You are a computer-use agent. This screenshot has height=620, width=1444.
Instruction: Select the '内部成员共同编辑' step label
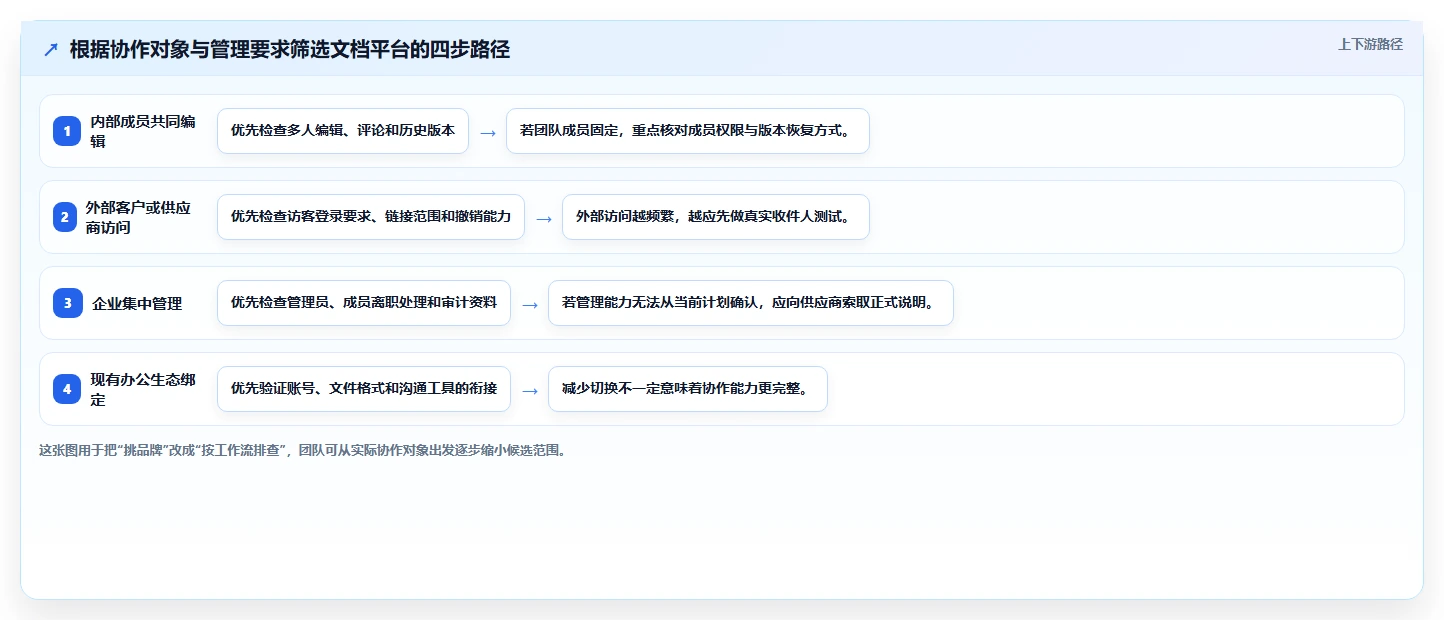(143, 131)
